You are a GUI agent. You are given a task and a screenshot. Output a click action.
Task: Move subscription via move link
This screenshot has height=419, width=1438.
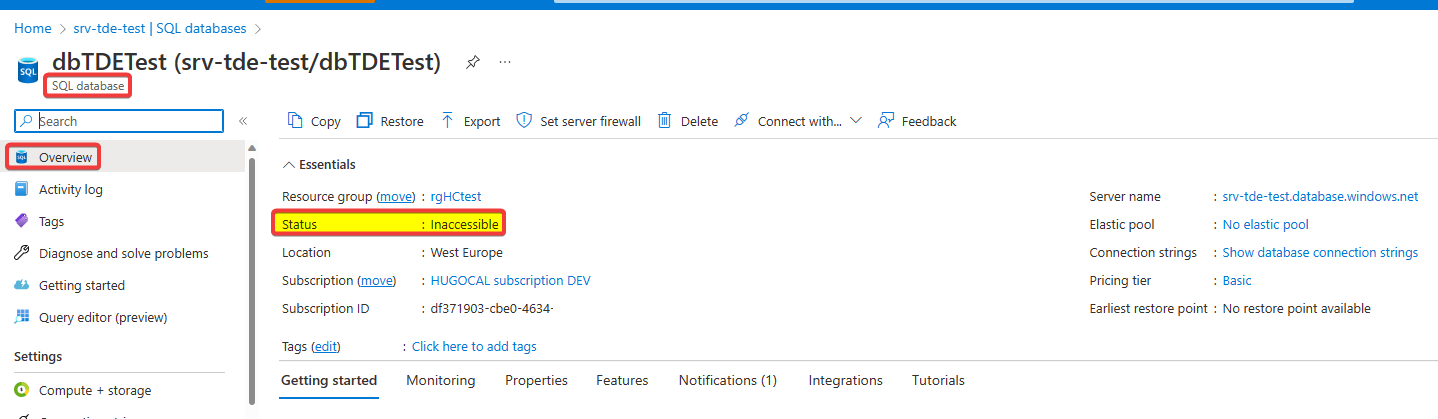coord(376,280)
